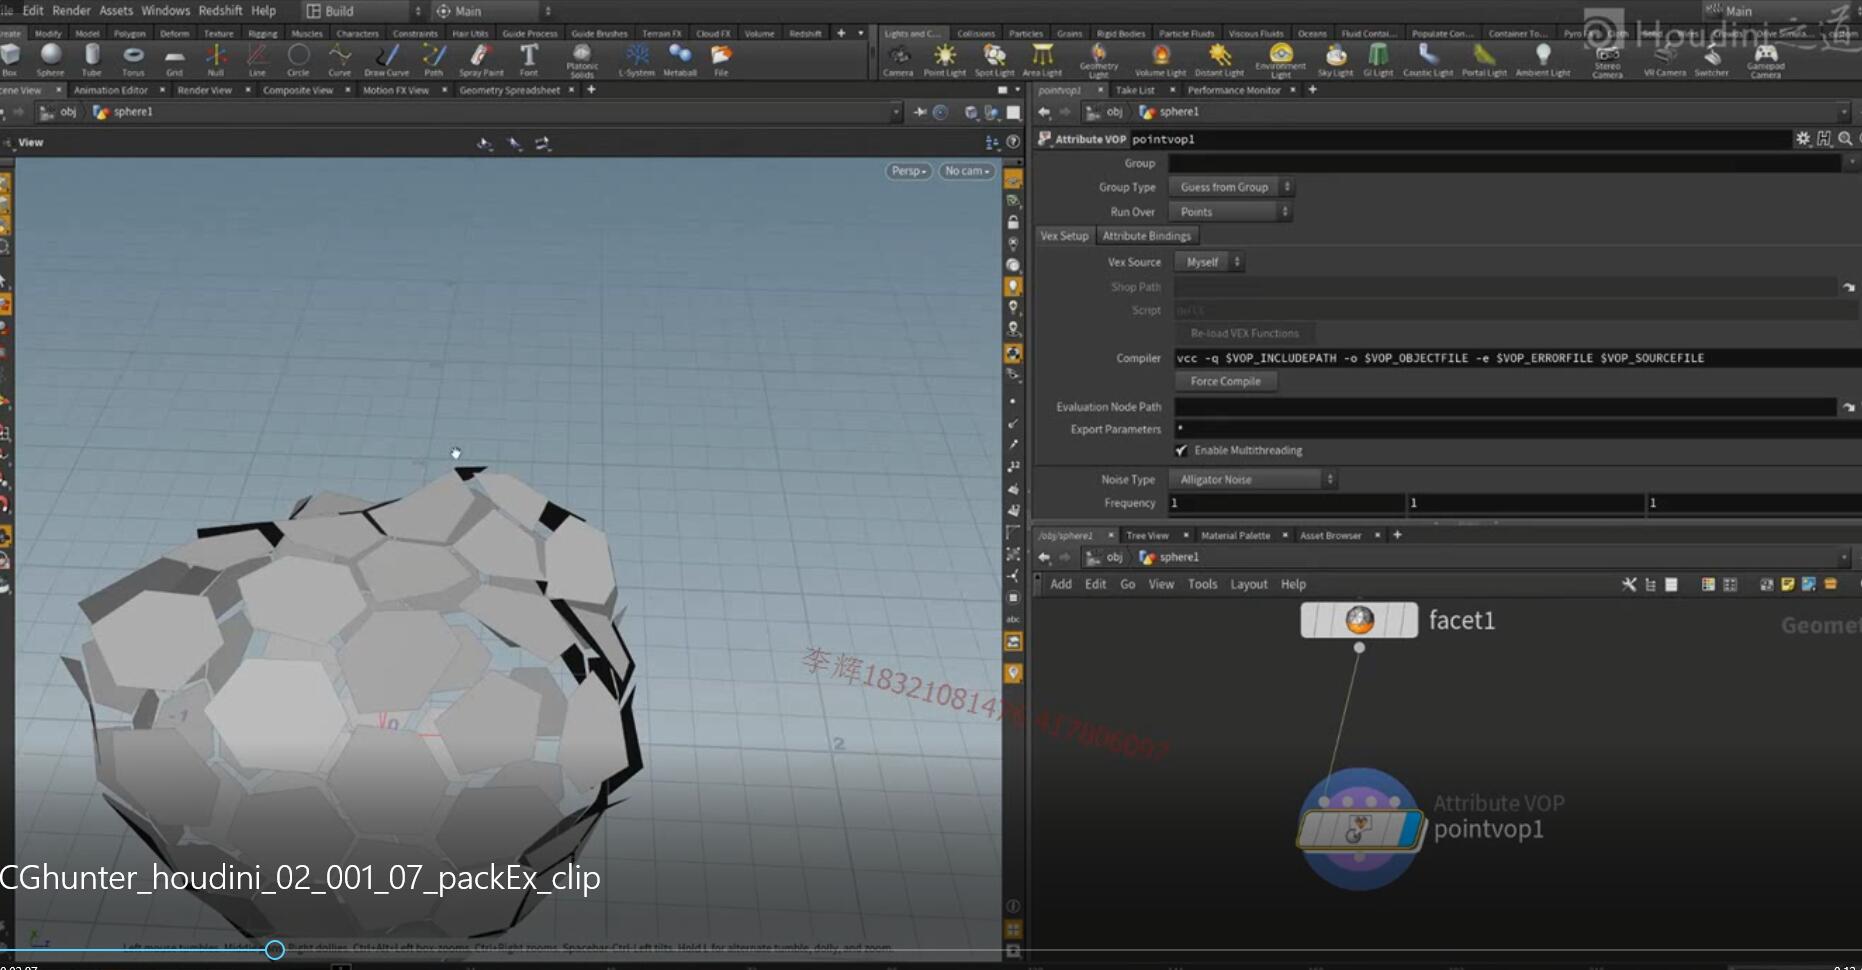
Task: Select the File shelf tool
Action: 721,59
